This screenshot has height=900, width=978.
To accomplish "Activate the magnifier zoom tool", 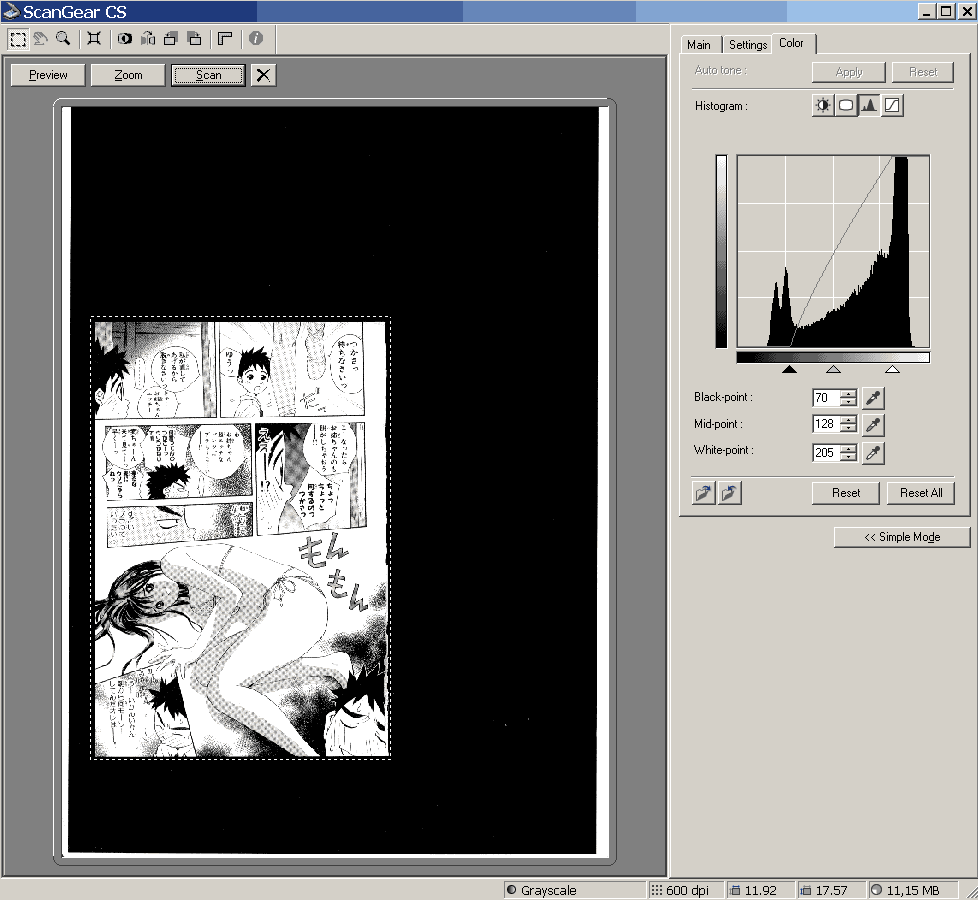I will 63,39.
